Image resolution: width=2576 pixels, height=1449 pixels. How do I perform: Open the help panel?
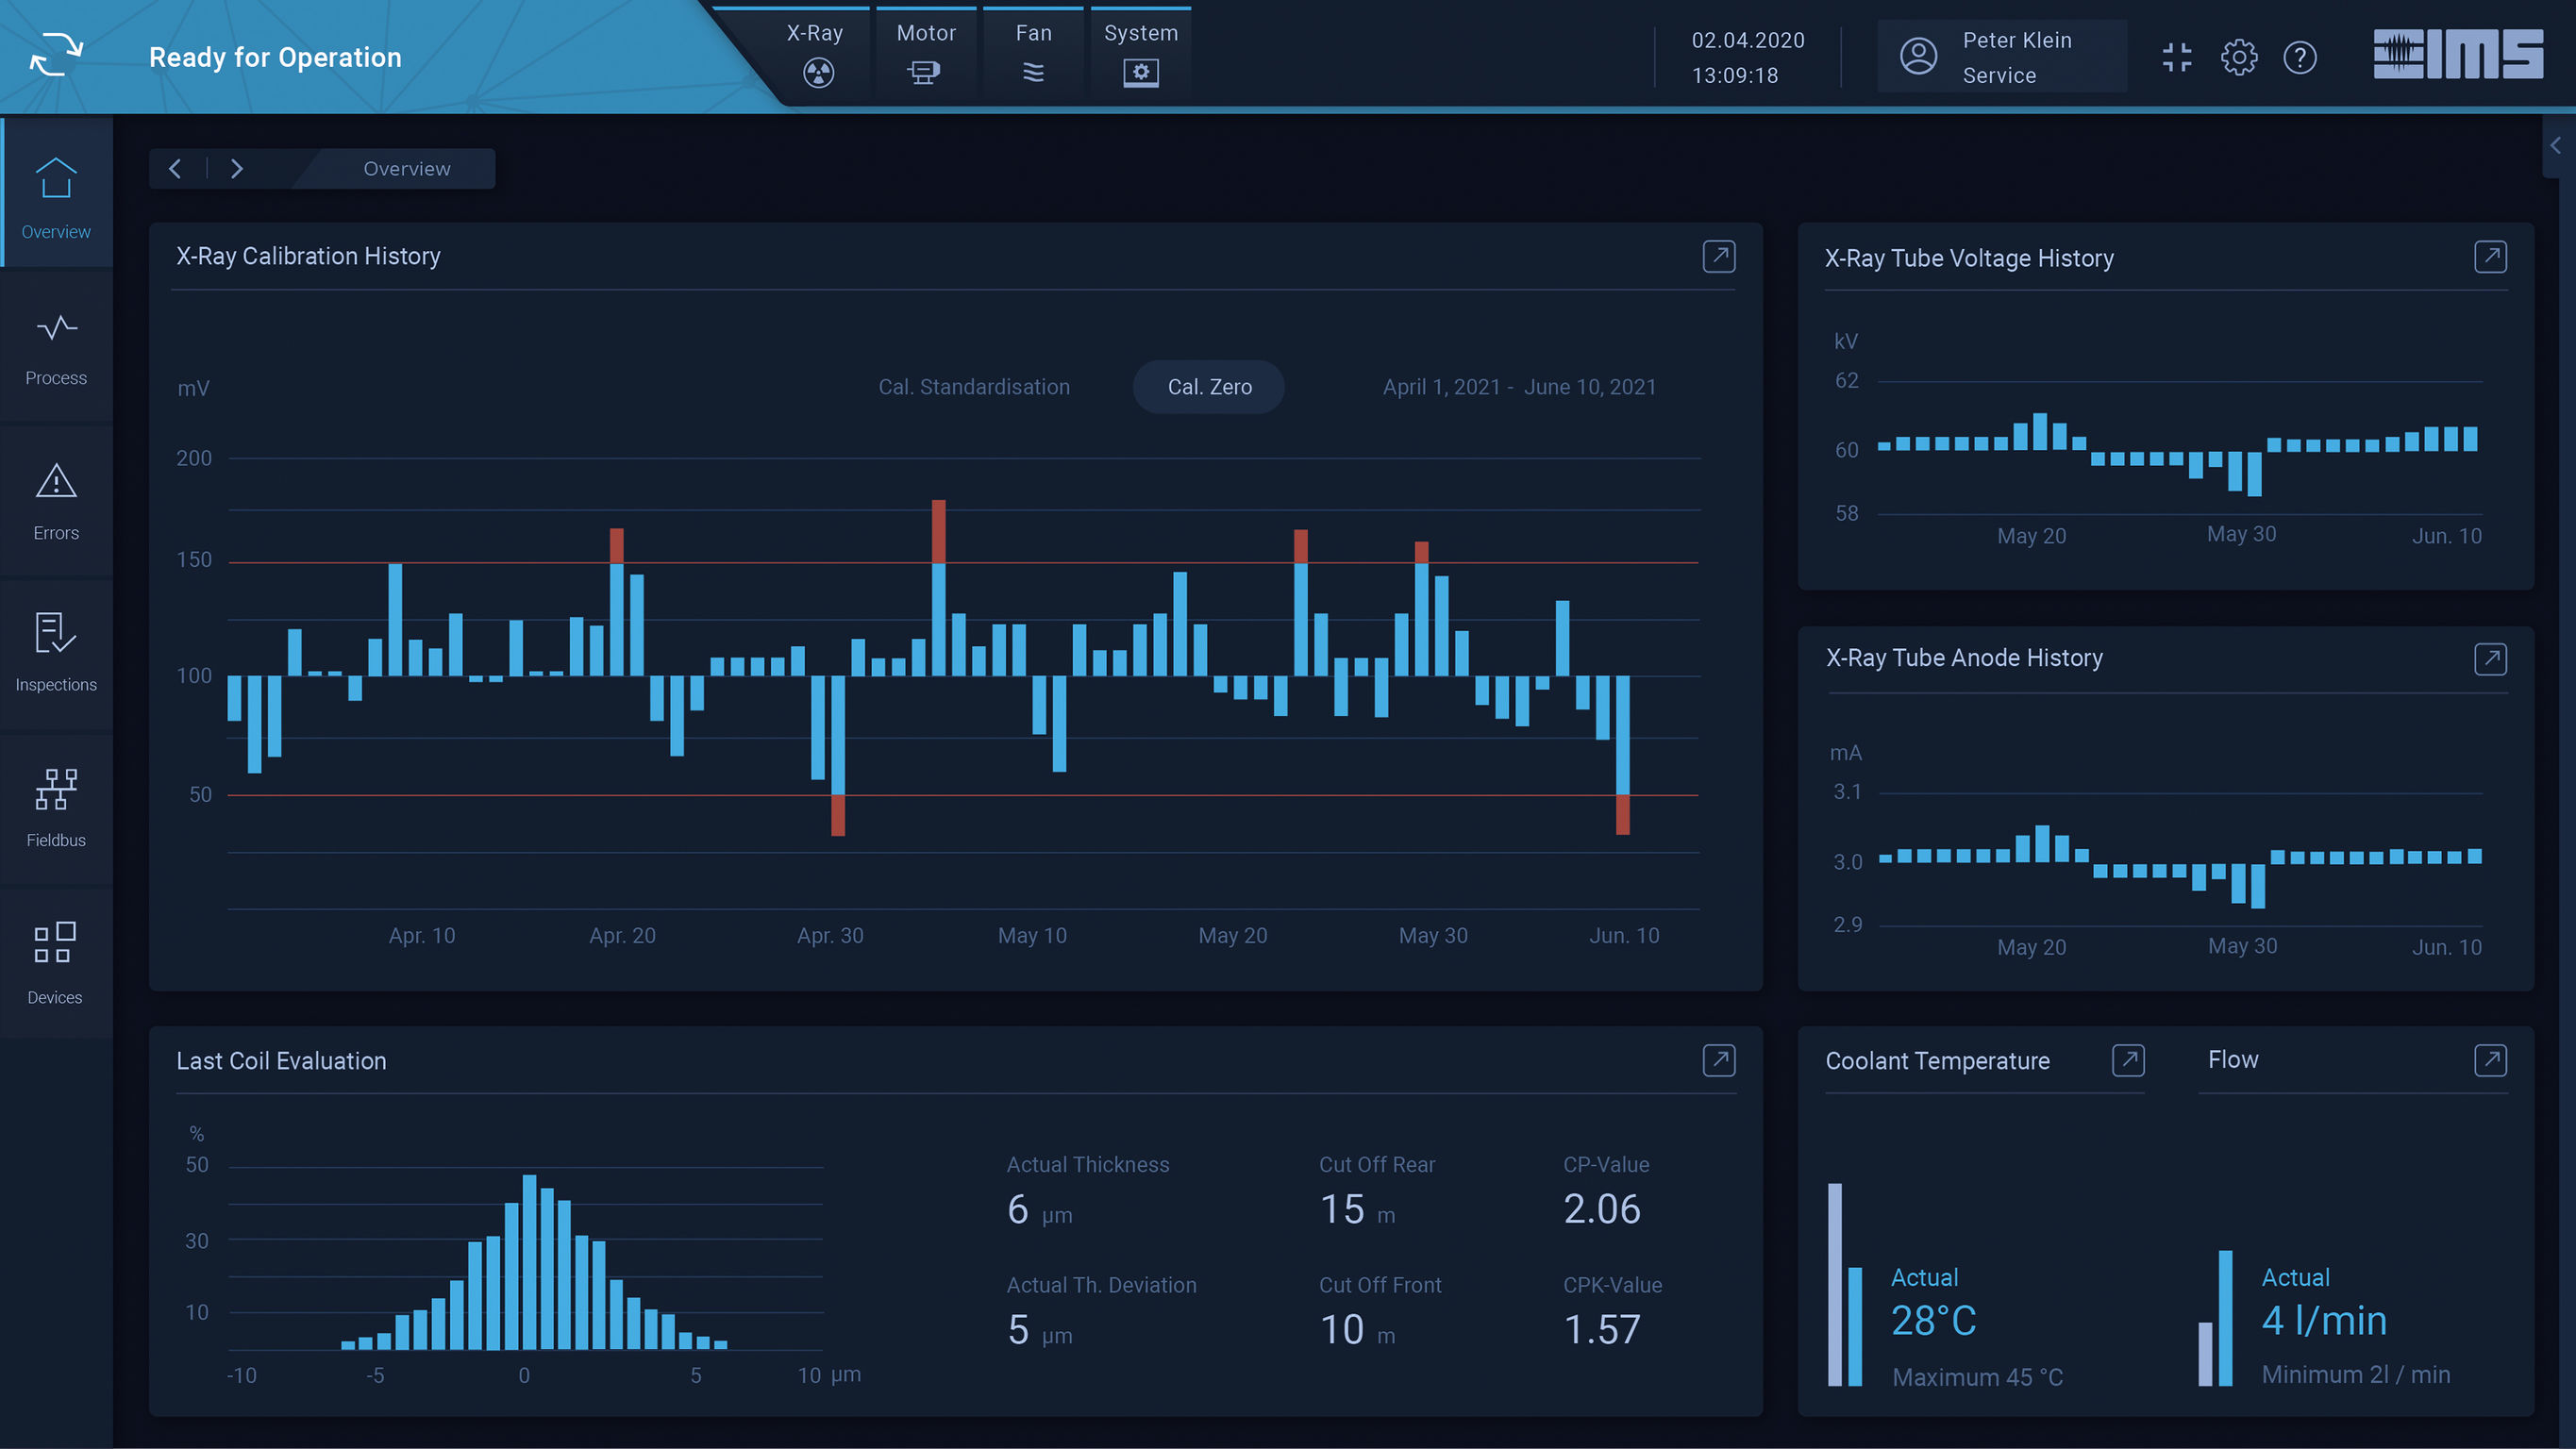[x=2301, y=58]
